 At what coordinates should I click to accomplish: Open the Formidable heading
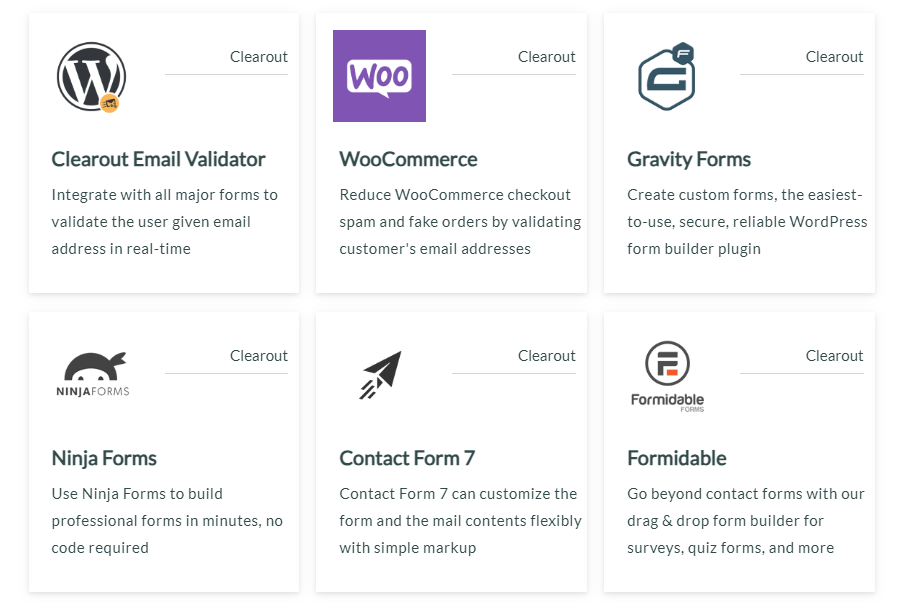coord(677,459)
